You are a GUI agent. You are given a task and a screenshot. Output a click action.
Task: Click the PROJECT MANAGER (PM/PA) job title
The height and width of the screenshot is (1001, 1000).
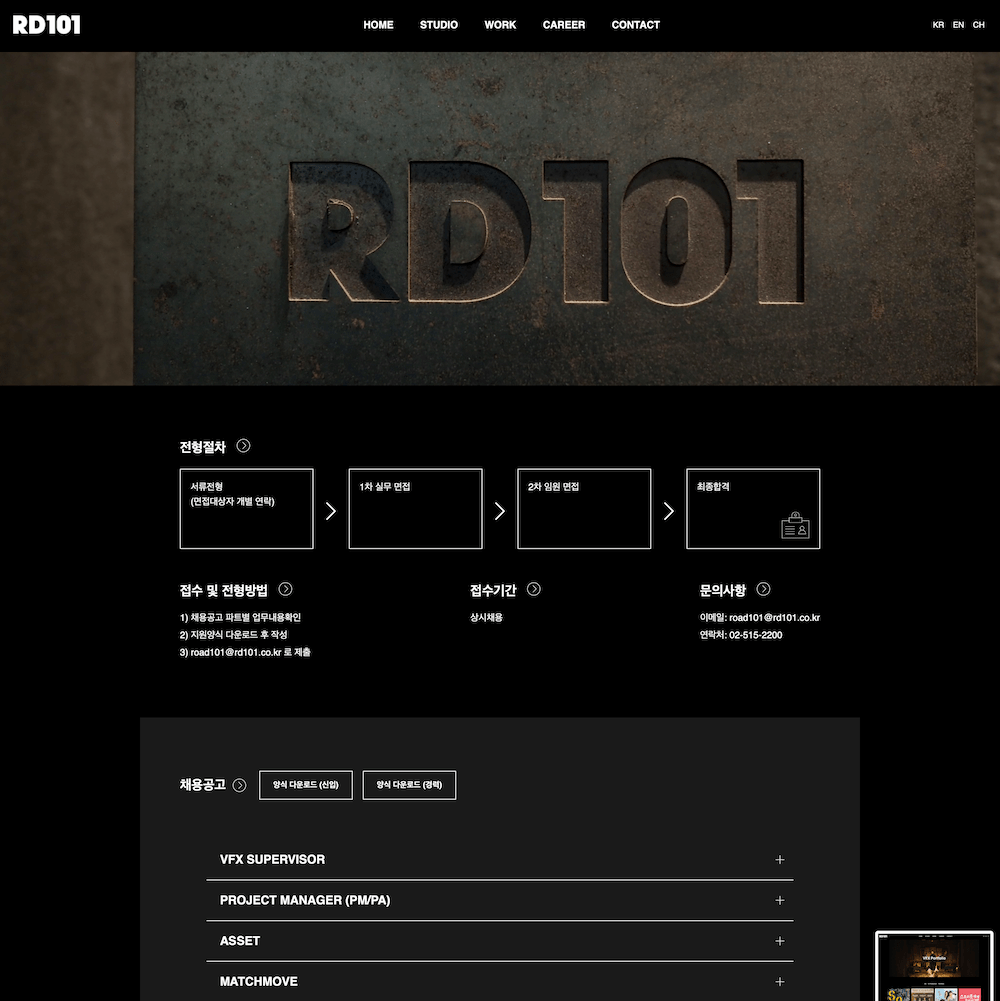305,900
